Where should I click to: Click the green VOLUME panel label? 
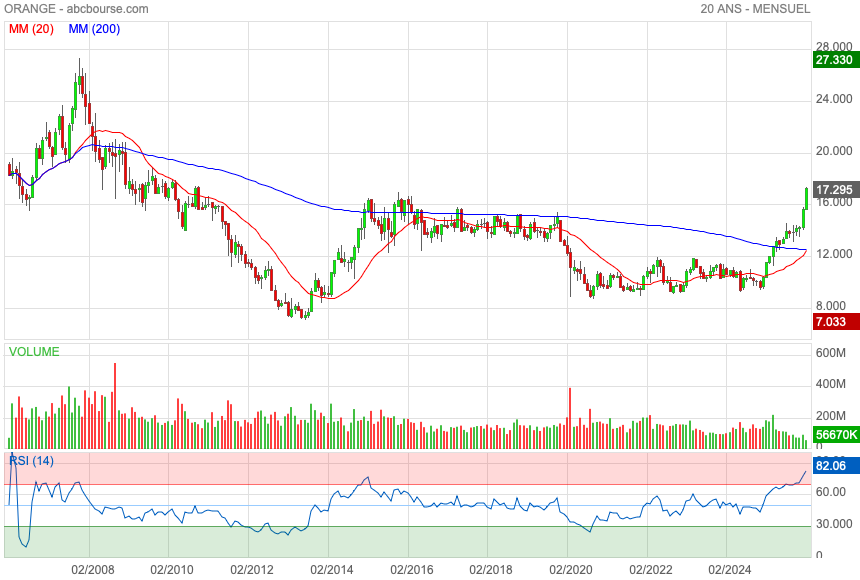tap(34, 351)
